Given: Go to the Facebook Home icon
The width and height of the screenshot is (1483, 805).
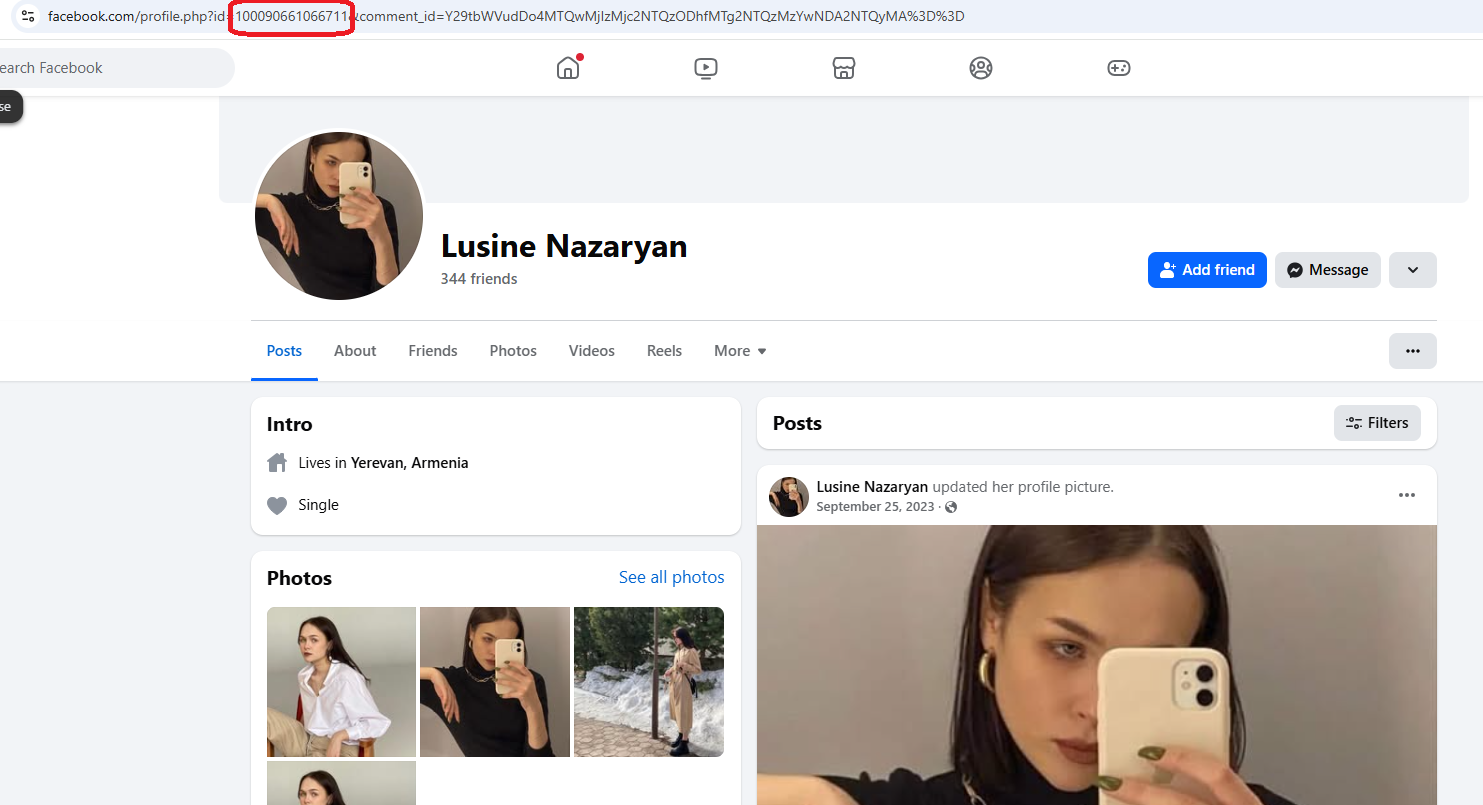Looking at the screenshot, I should (x=568, y=68).
